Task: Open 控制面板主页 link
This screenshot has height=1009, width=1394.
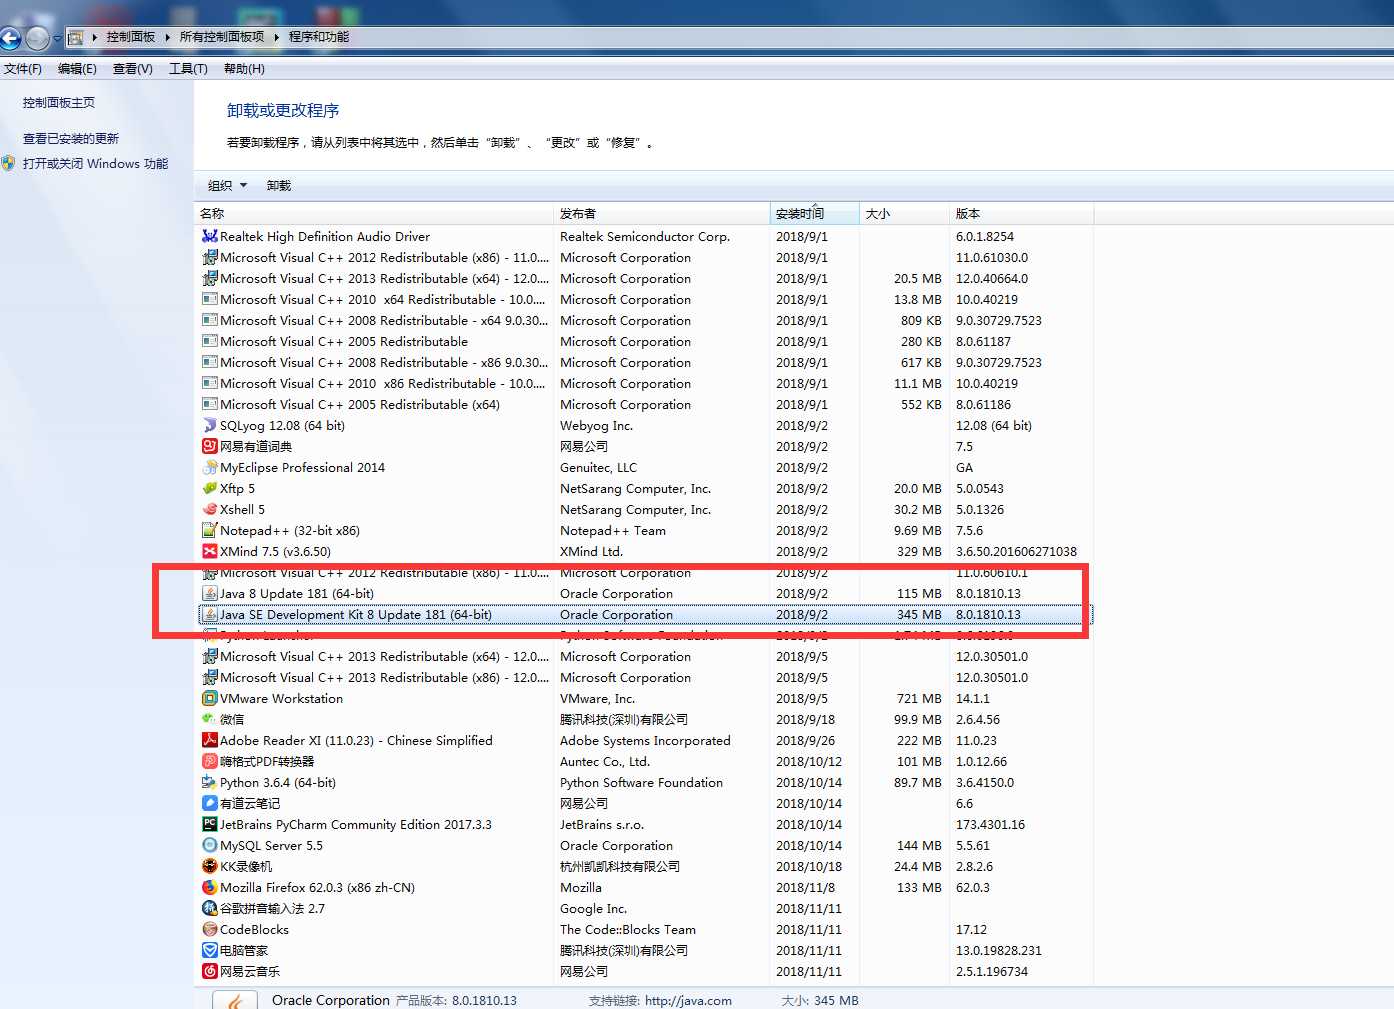Action: [x=59, y=103]
